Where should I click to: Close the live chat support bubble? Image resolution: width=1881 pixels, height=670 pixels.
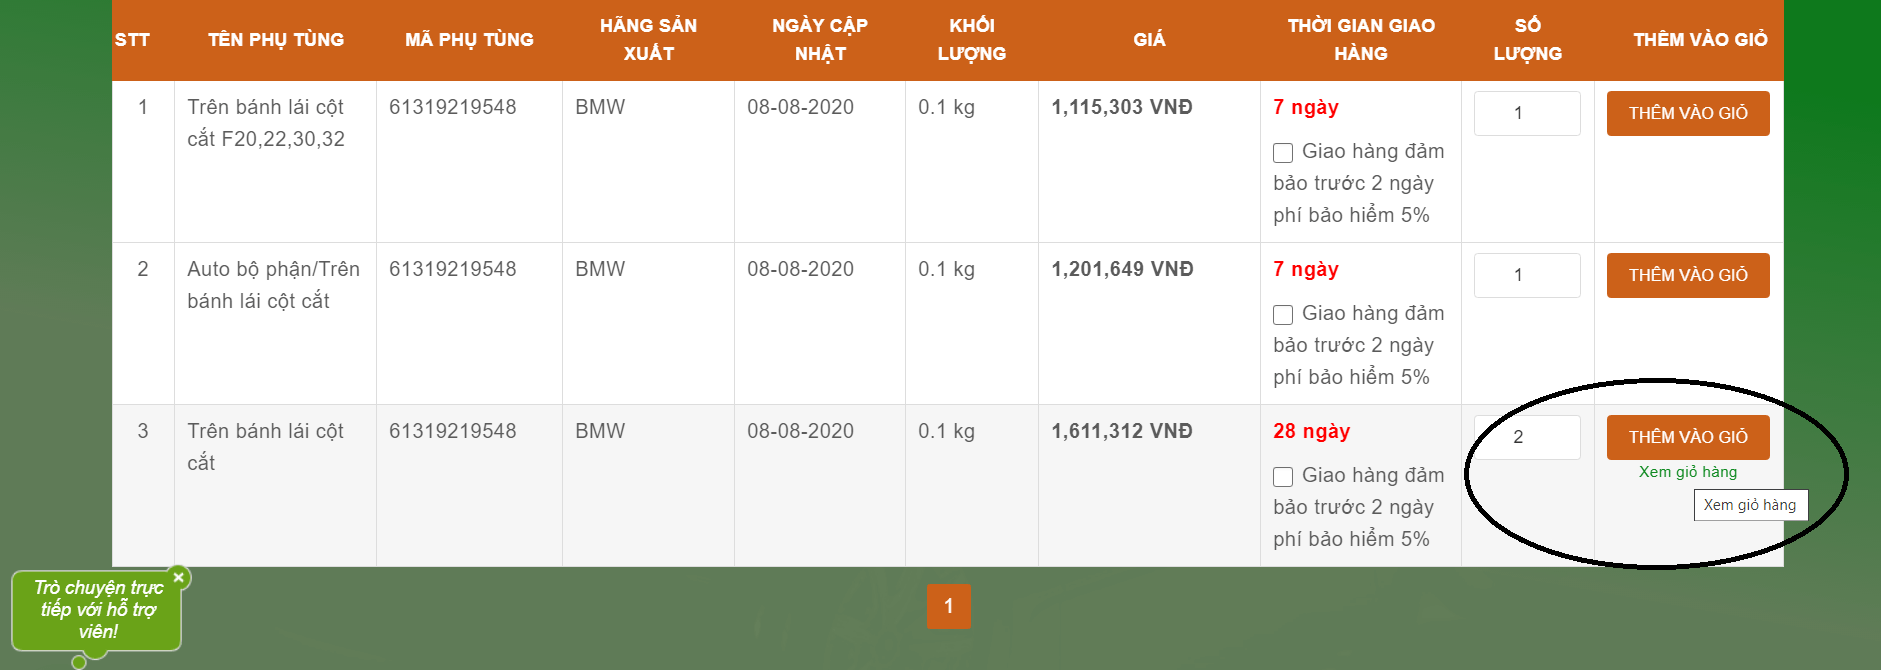coord(179,577)
